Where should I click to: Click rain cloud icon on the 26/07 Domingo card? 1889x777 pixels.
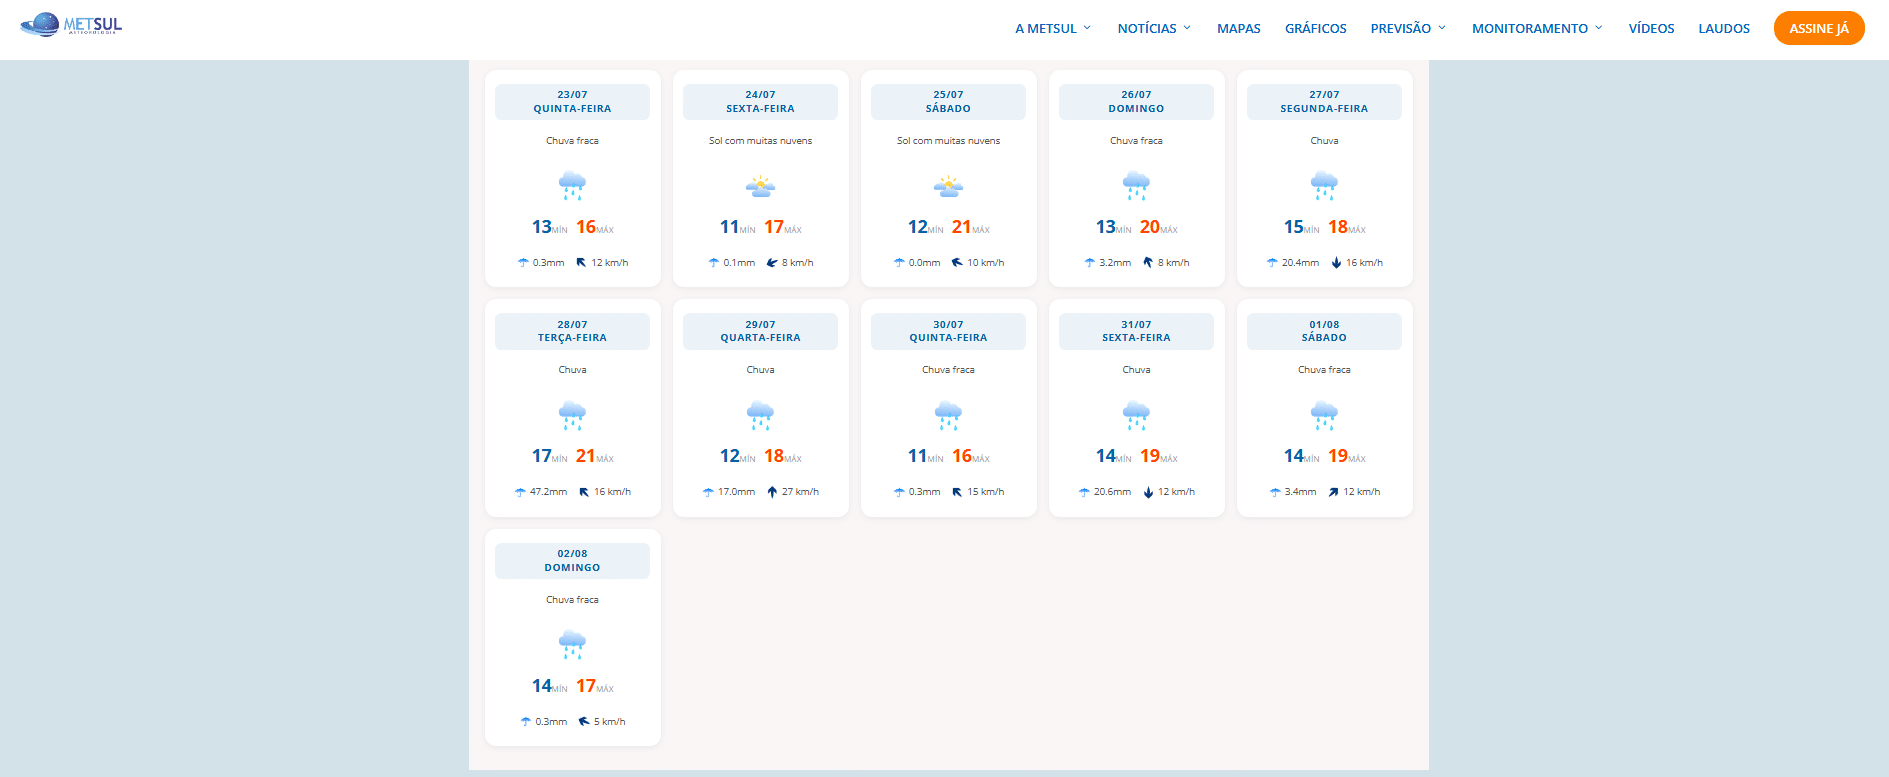pyautogui.click(x=1136, y=185)
